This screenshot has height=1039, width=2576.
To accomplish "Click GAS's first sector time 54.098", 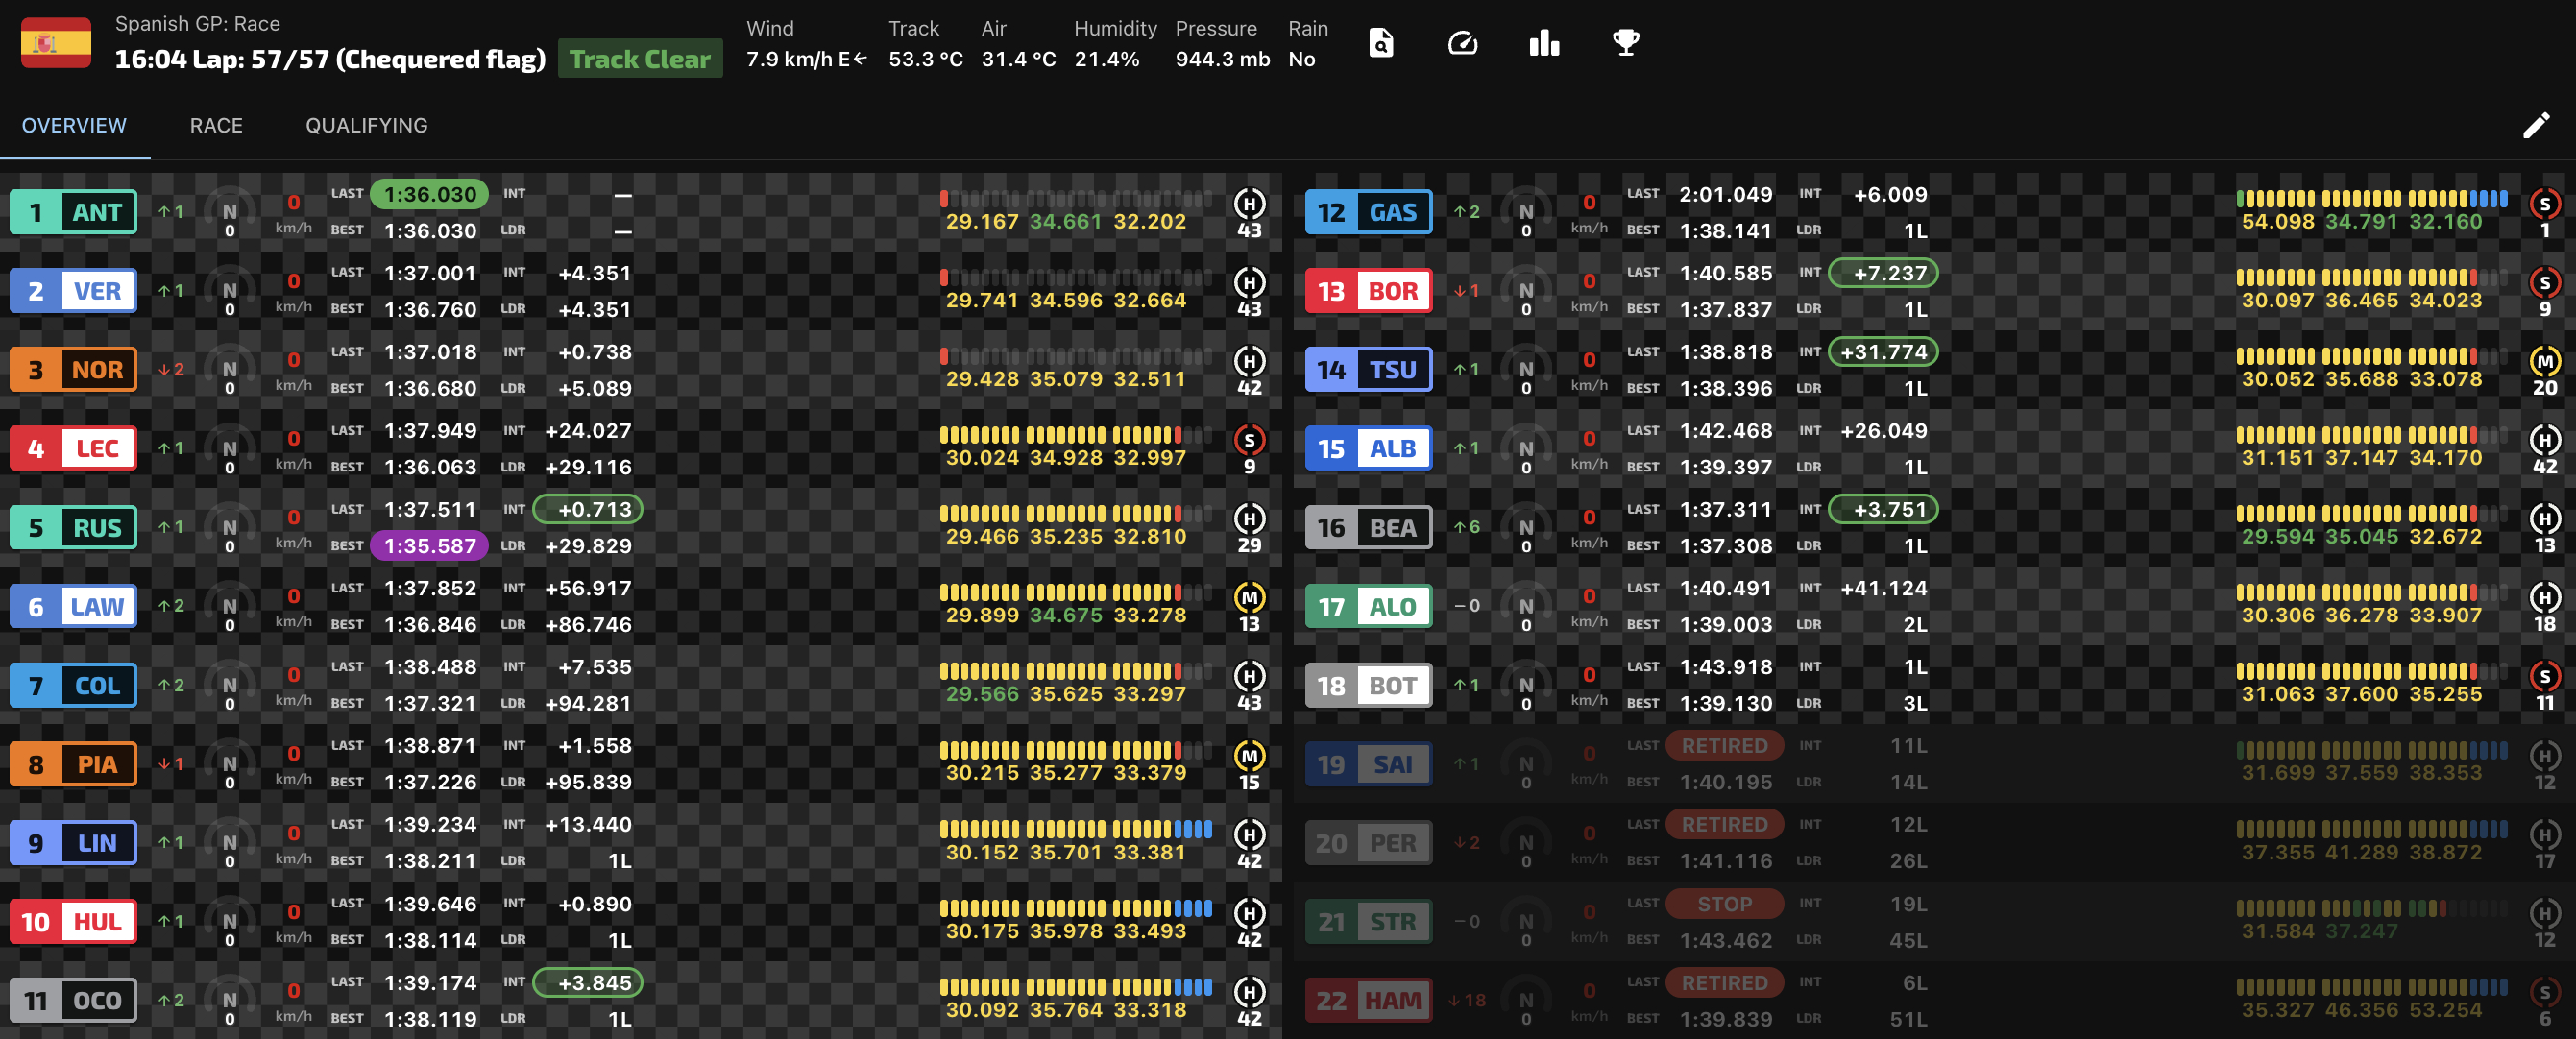I will 2278,222.
